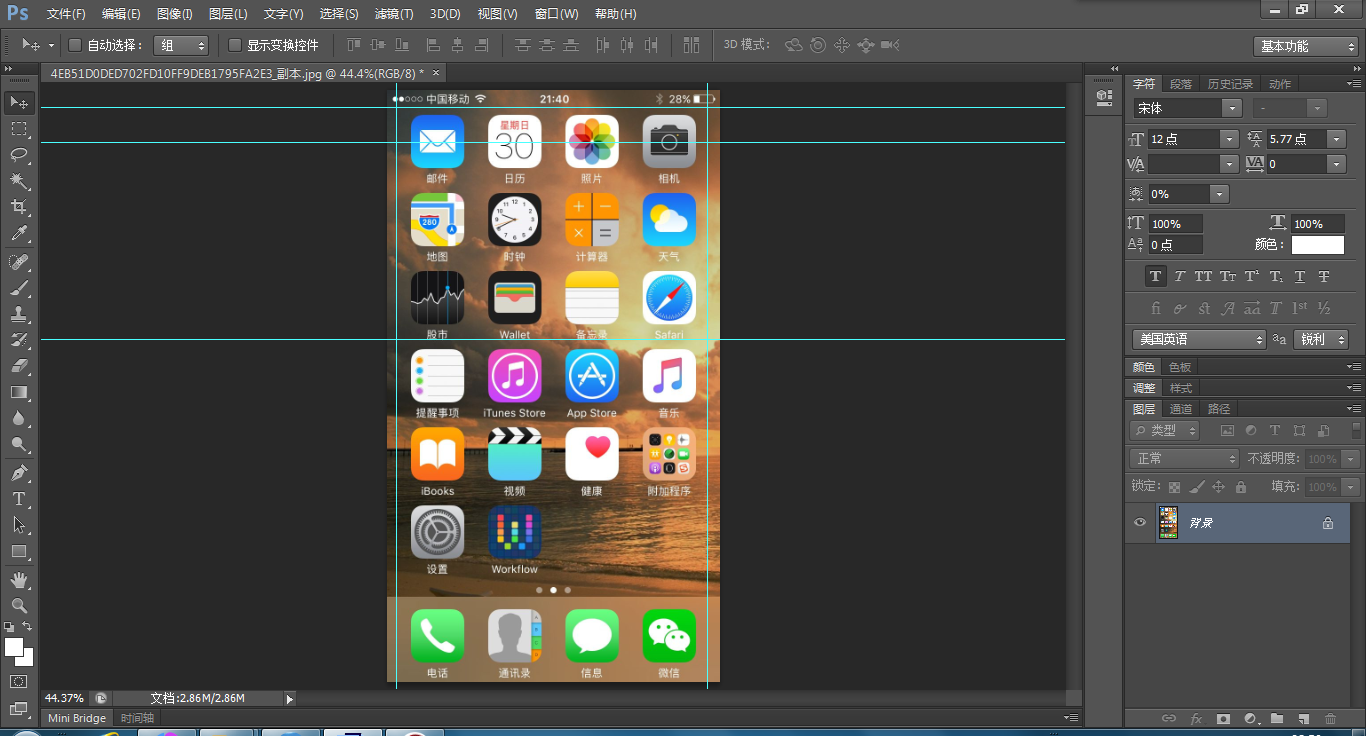Open the 窗口(W) menu
Viewport: 1366px width, 736px height.
coord(557,14)
